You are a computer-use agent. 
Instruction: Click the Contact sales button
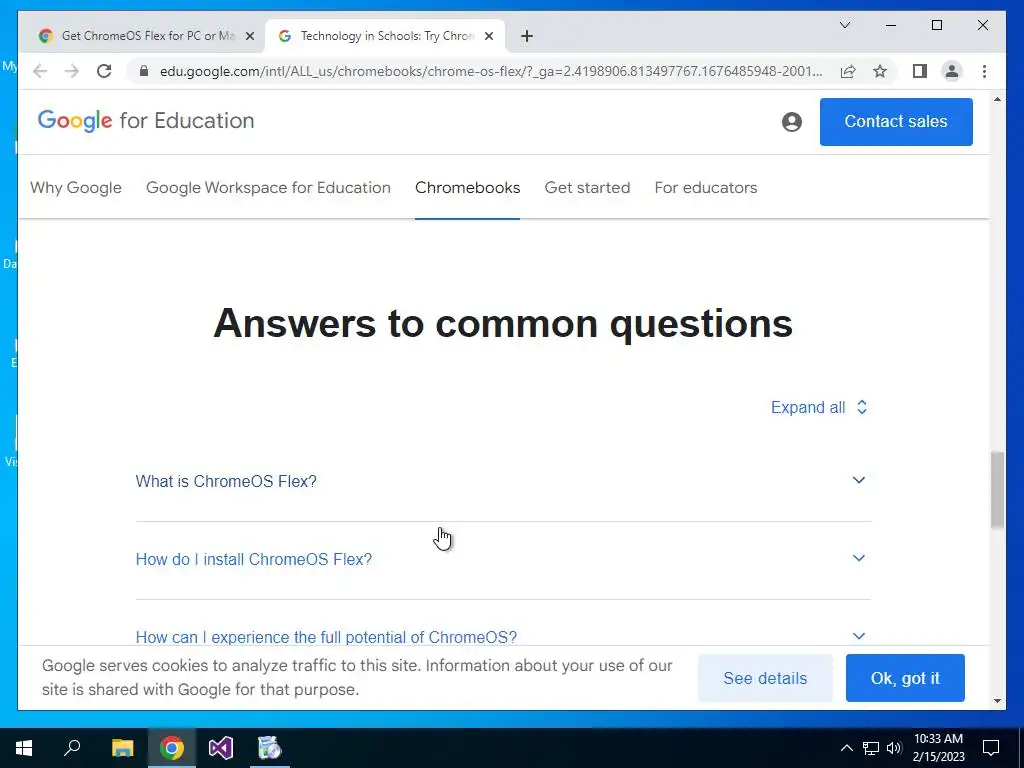(x=896, y=121)
